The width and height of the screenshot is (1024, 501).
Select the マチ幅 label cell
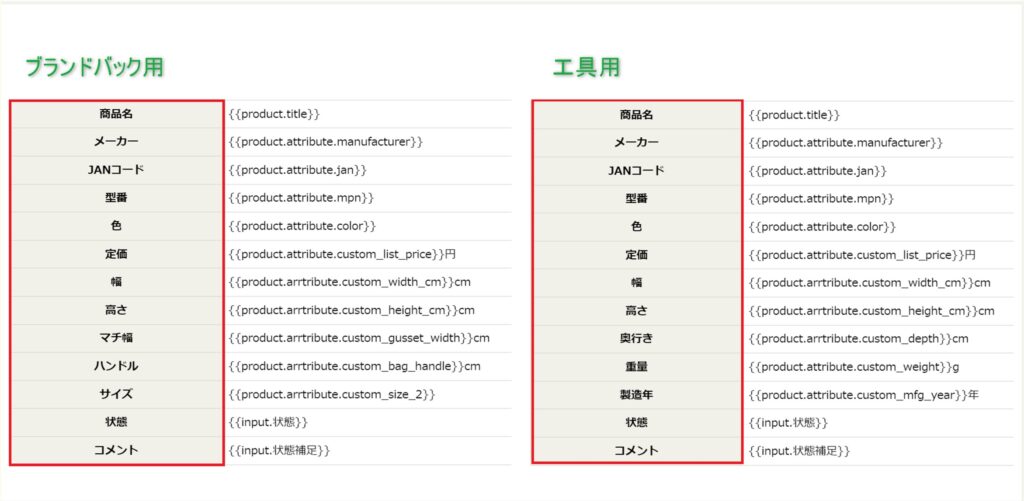116,338
